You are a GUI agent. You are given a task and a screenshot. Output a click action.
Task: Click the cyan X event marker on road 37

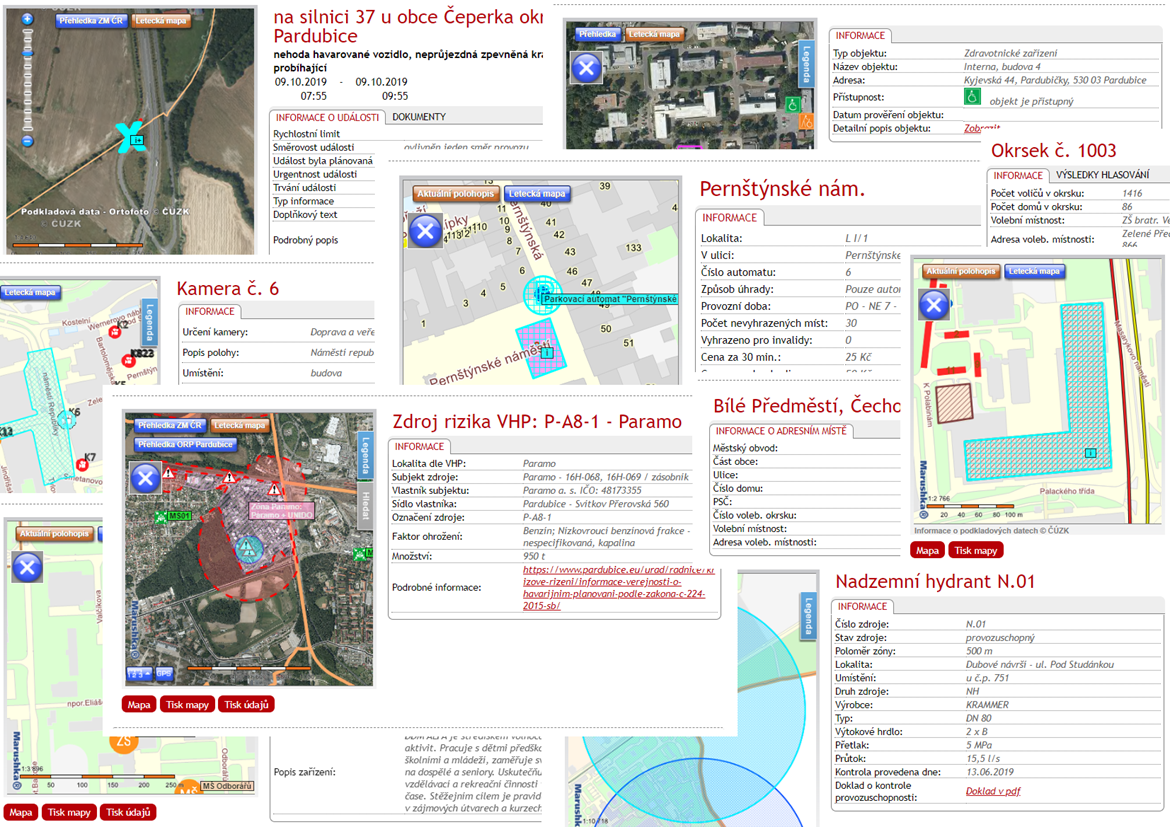[131, 137]
